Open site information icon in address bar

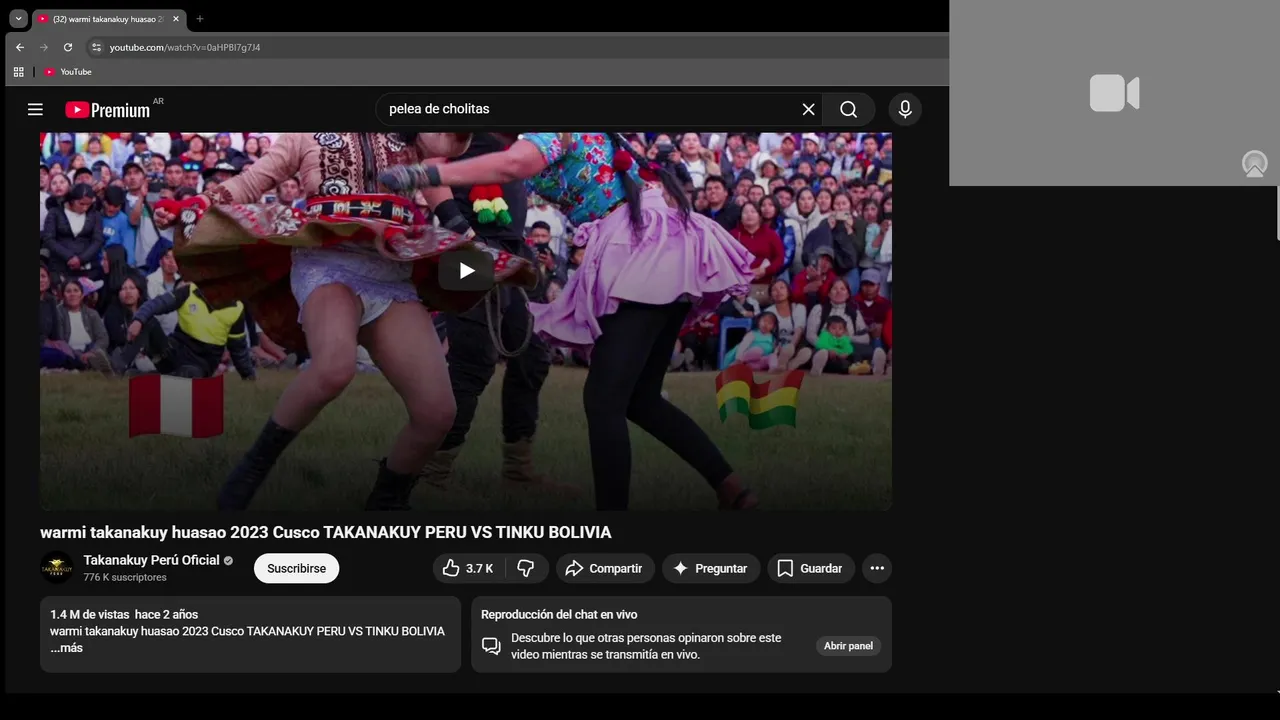click(x=96, y=47)
